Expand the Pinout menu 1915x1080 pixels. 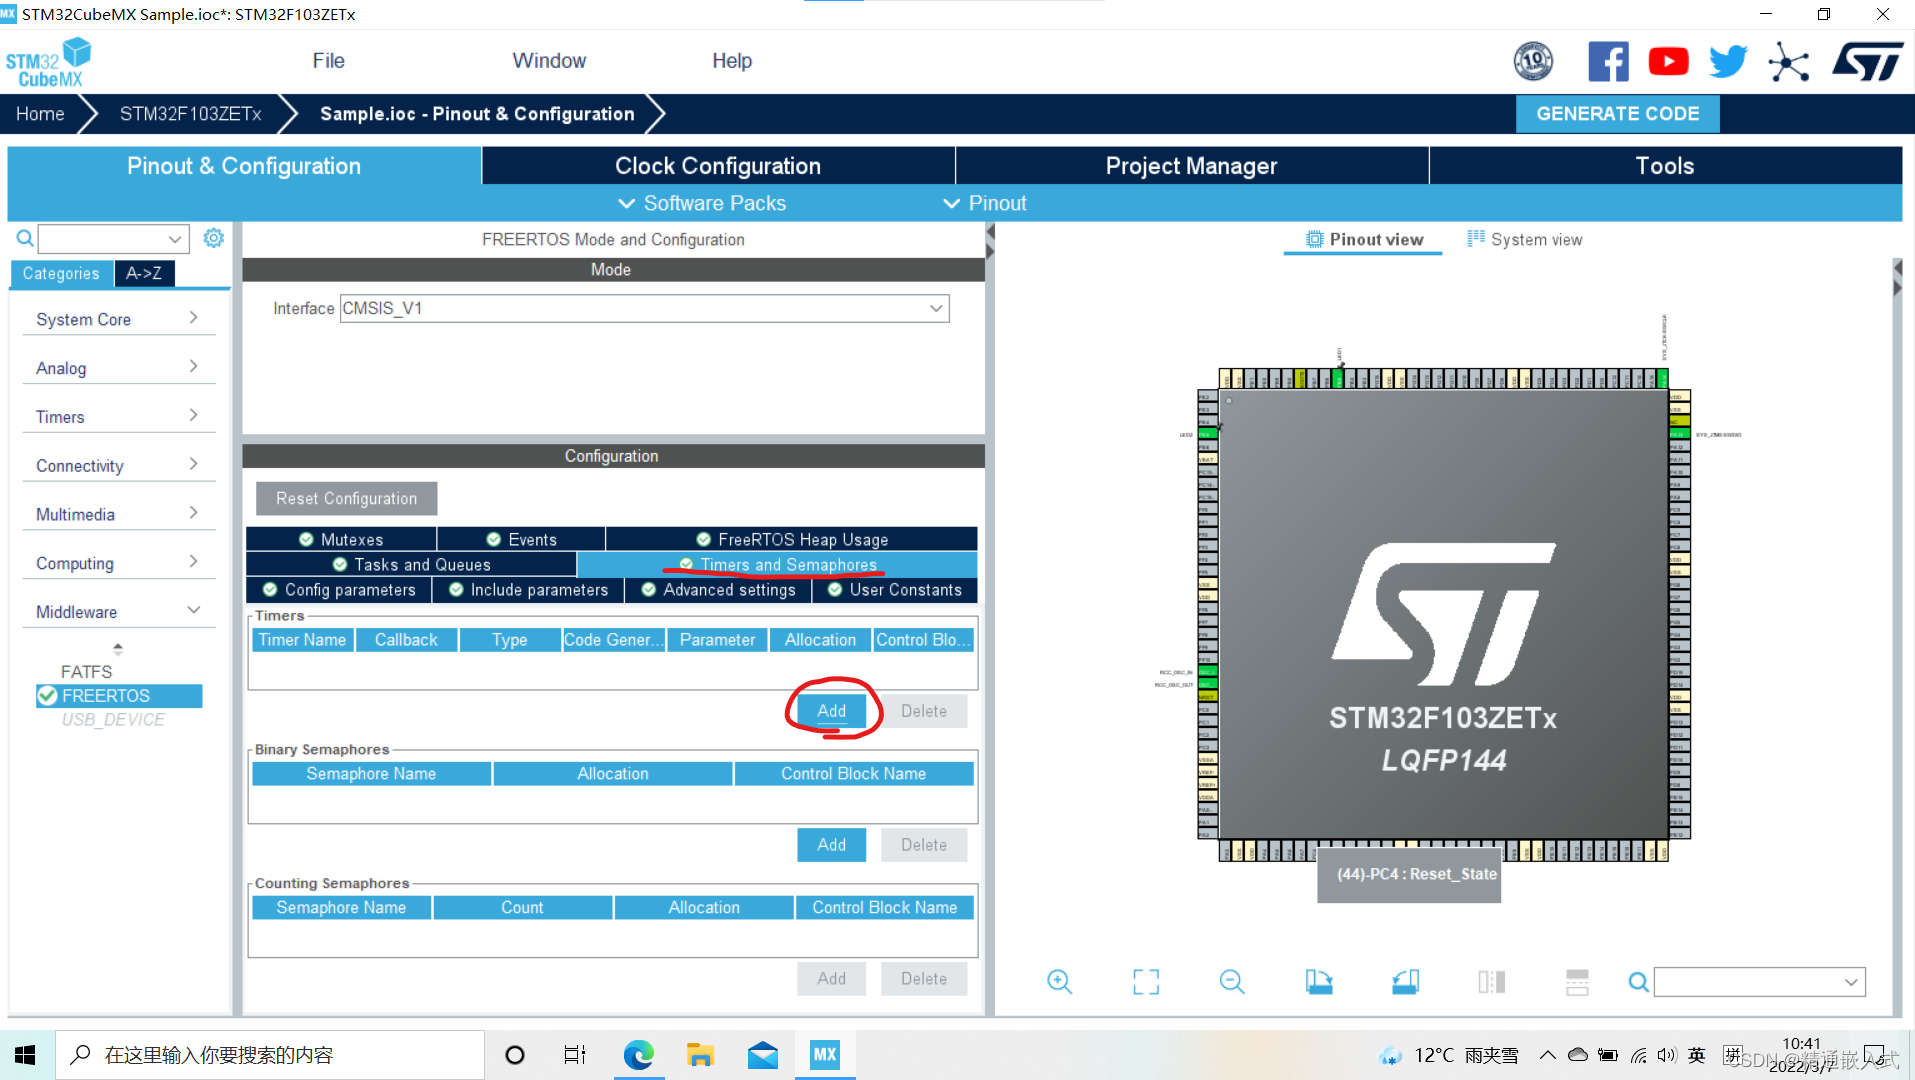(985, 203)
